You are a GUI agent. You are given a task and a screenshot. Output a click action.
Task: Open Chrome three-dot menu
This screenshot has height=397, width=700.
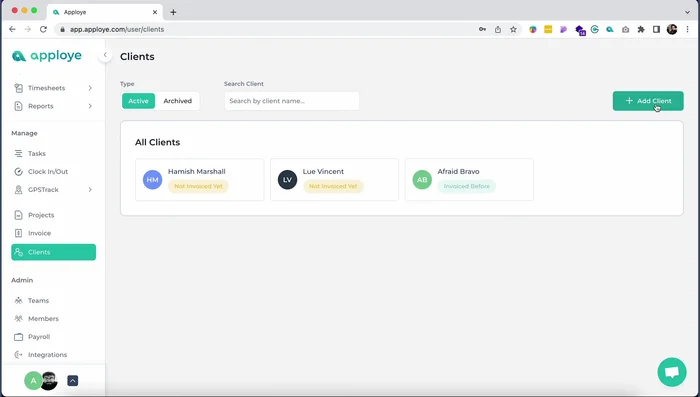click(688, 29)
